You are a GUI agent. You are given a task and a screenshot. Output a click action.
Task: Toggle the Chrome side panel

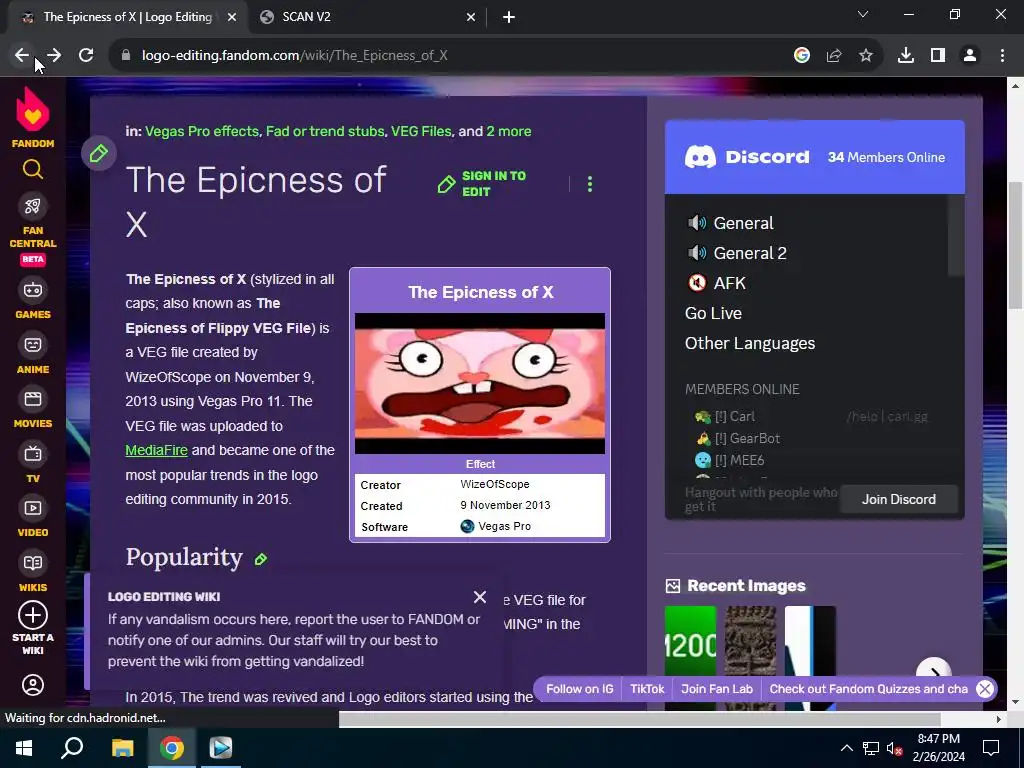[938, 56]
